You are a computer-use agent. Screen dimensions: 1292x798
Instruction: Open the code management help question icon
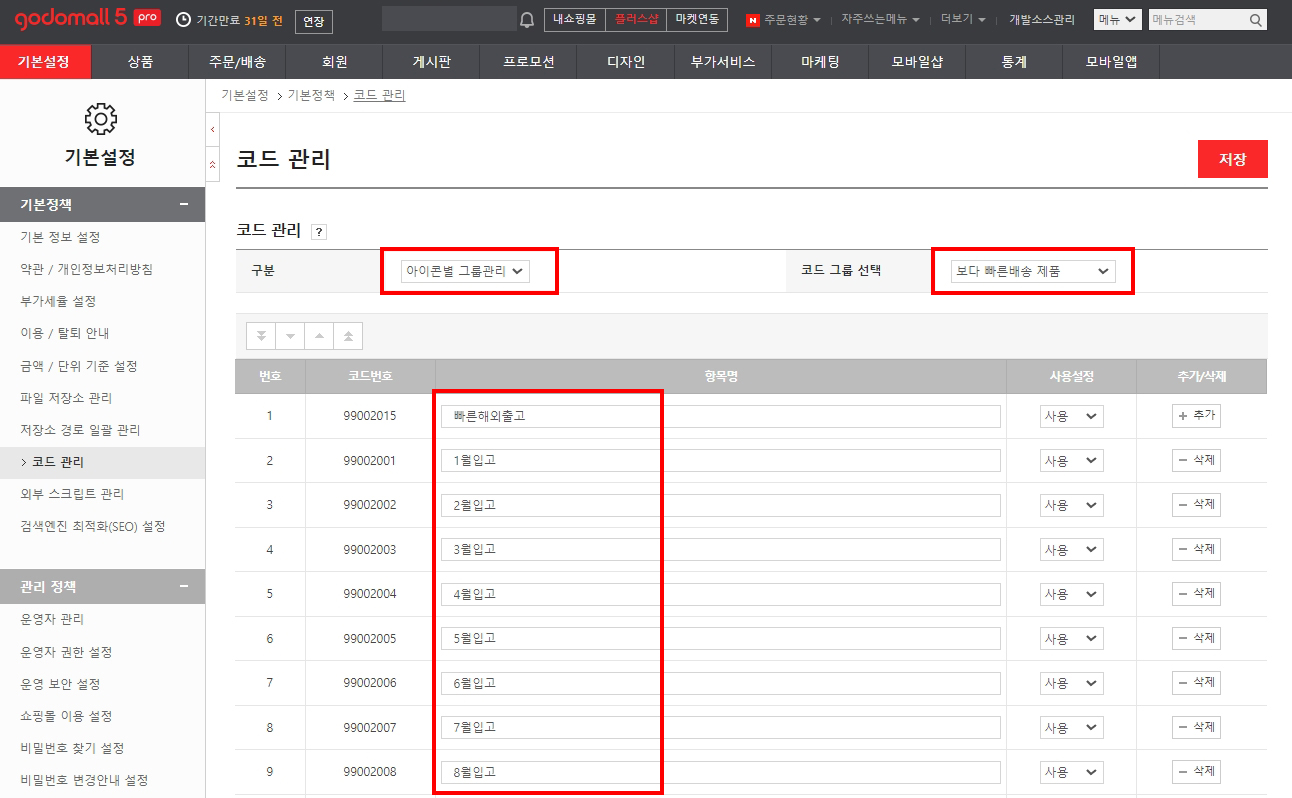(x=319, y=232)
